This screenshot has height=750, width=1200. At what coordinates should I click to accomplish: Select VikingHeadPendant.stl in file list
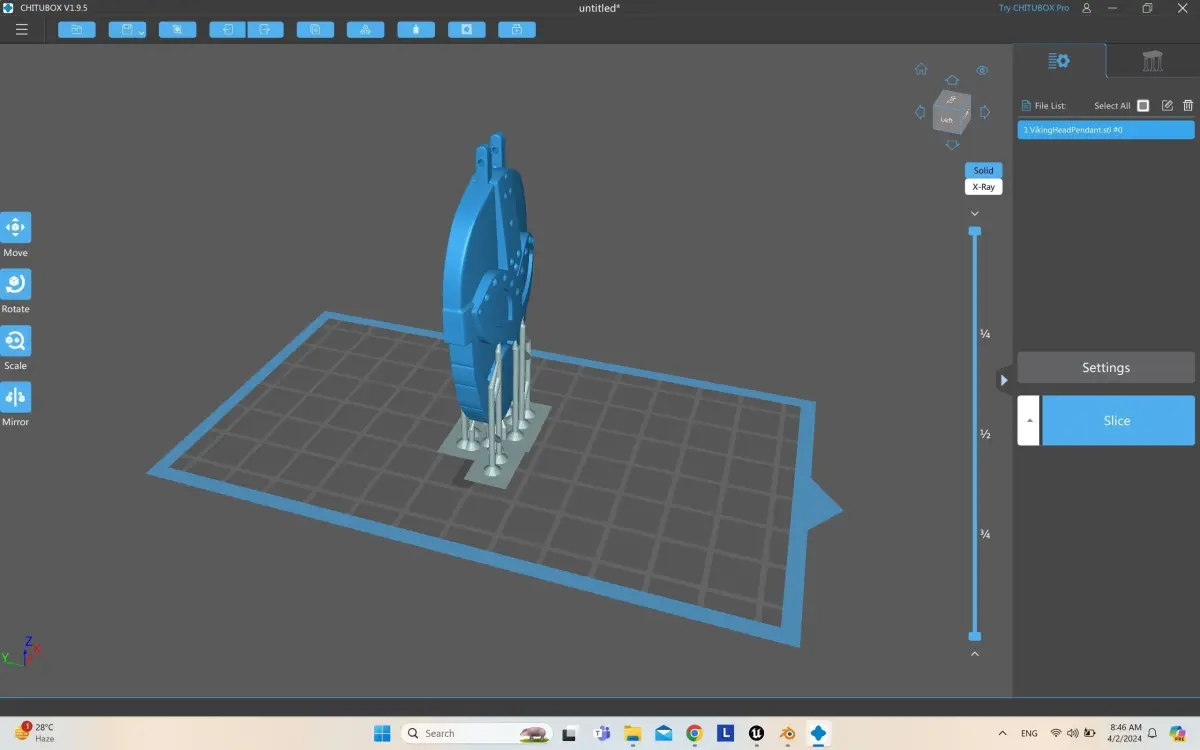click(x=1106, y=130)
